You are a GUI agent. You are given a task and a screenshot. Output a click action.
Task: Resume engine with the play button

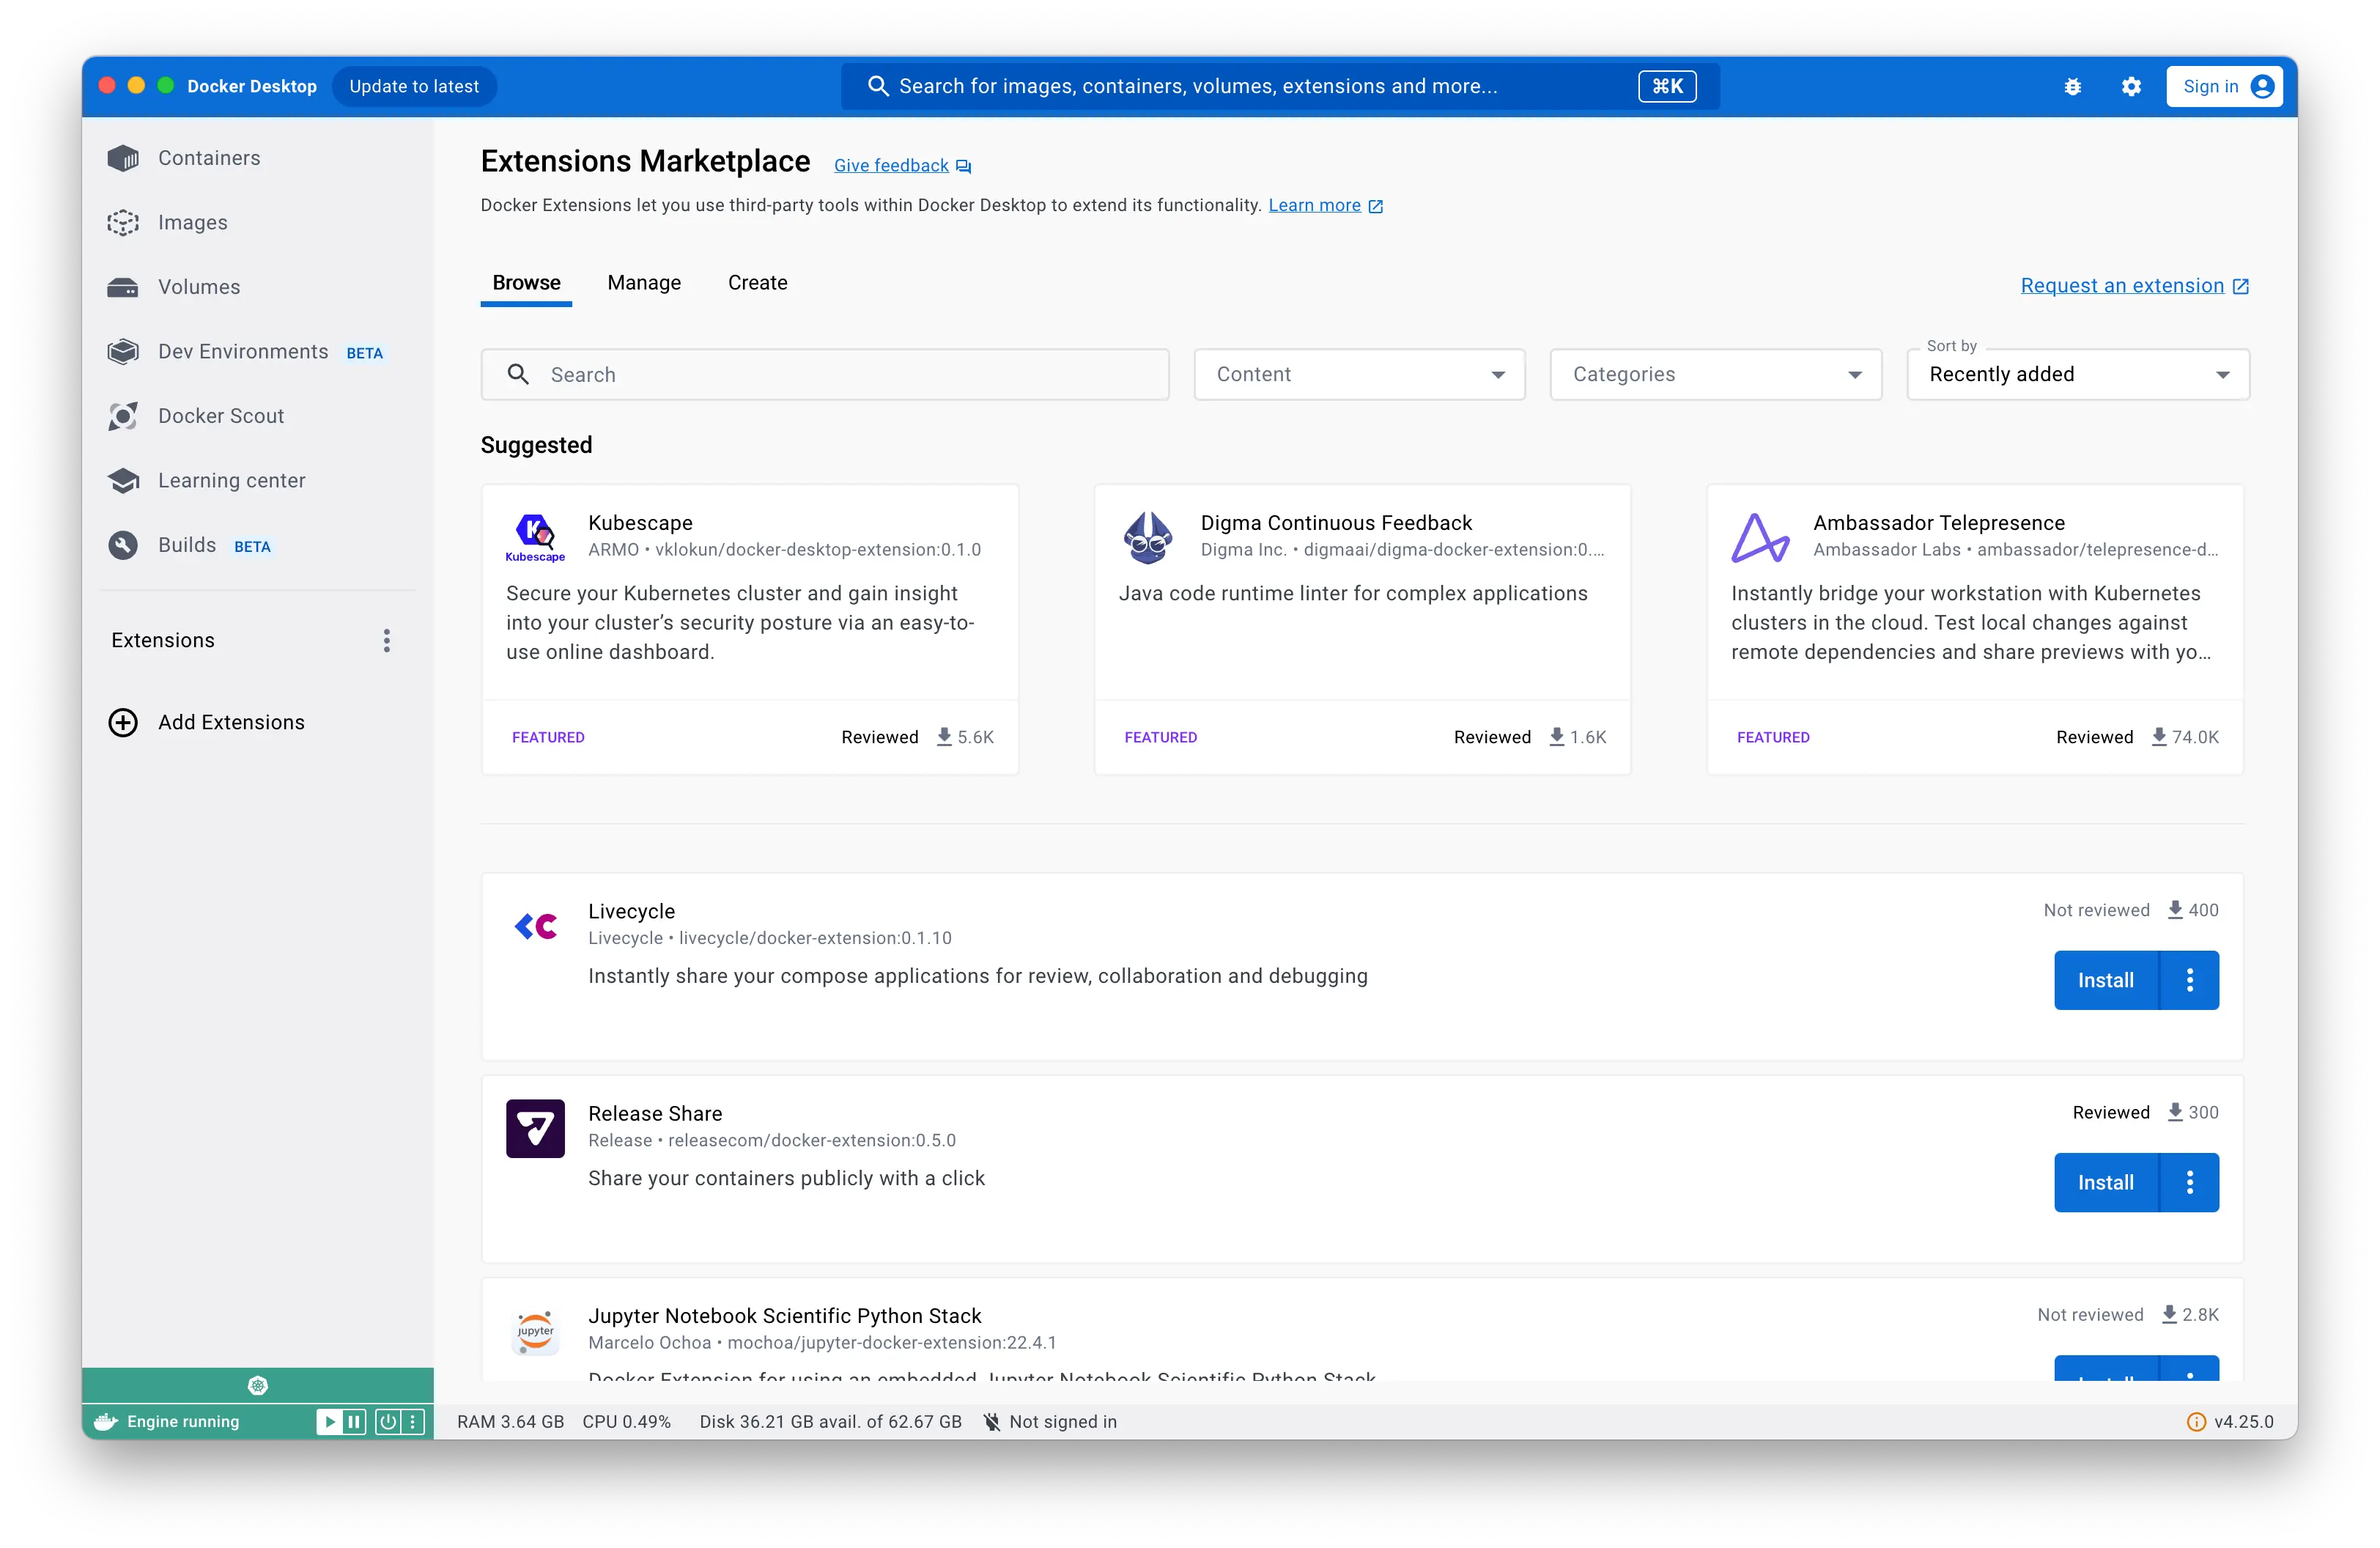click(328, 1421)
